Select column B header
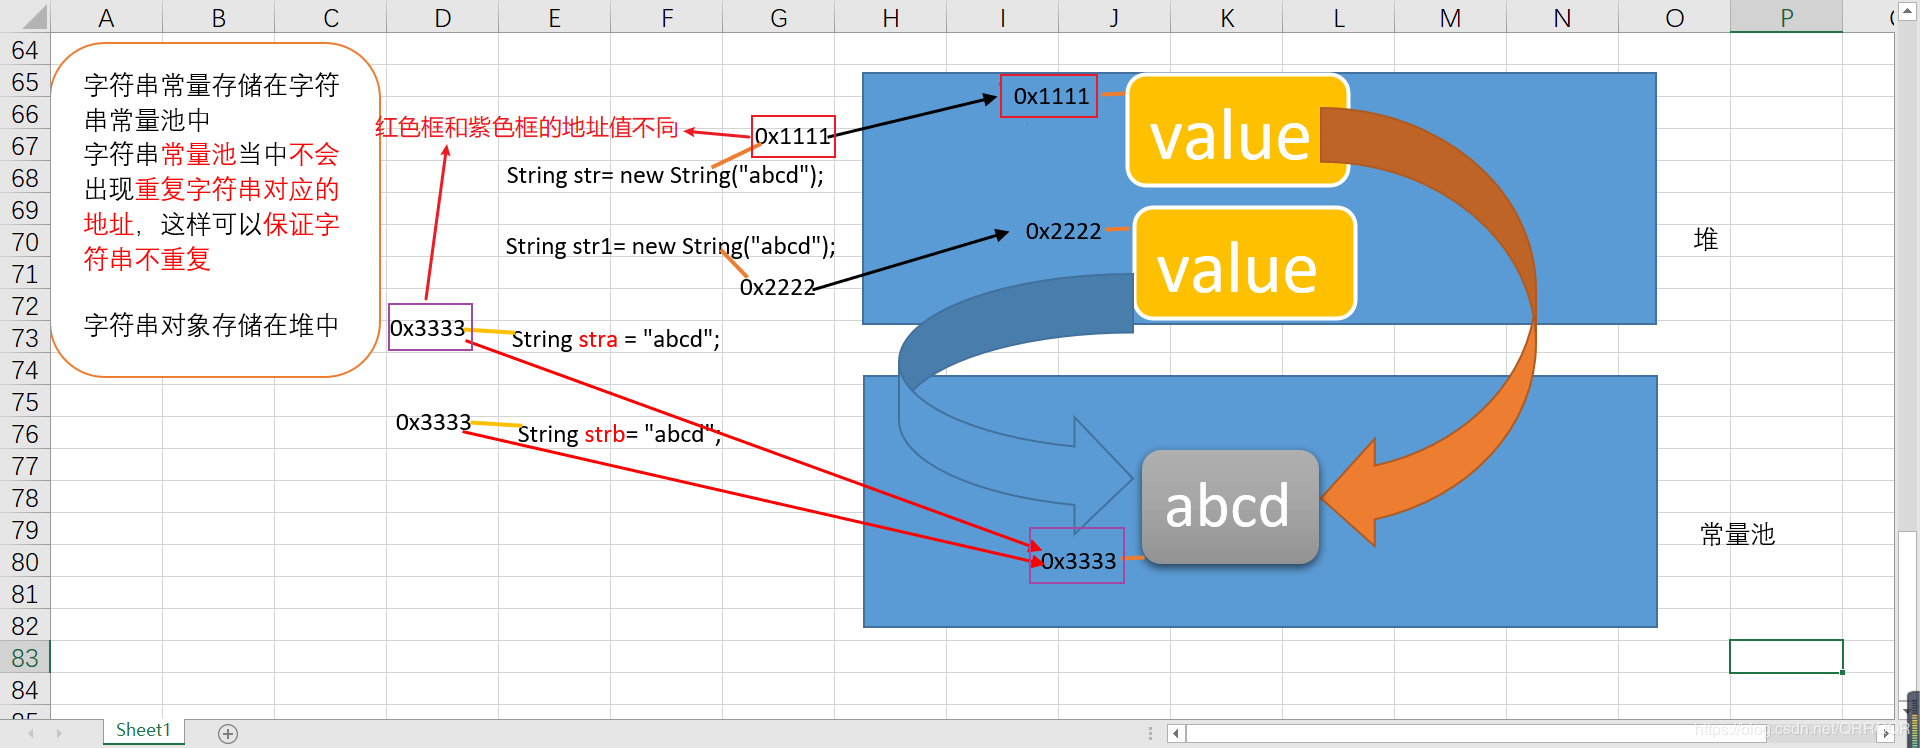 (218, 18)
